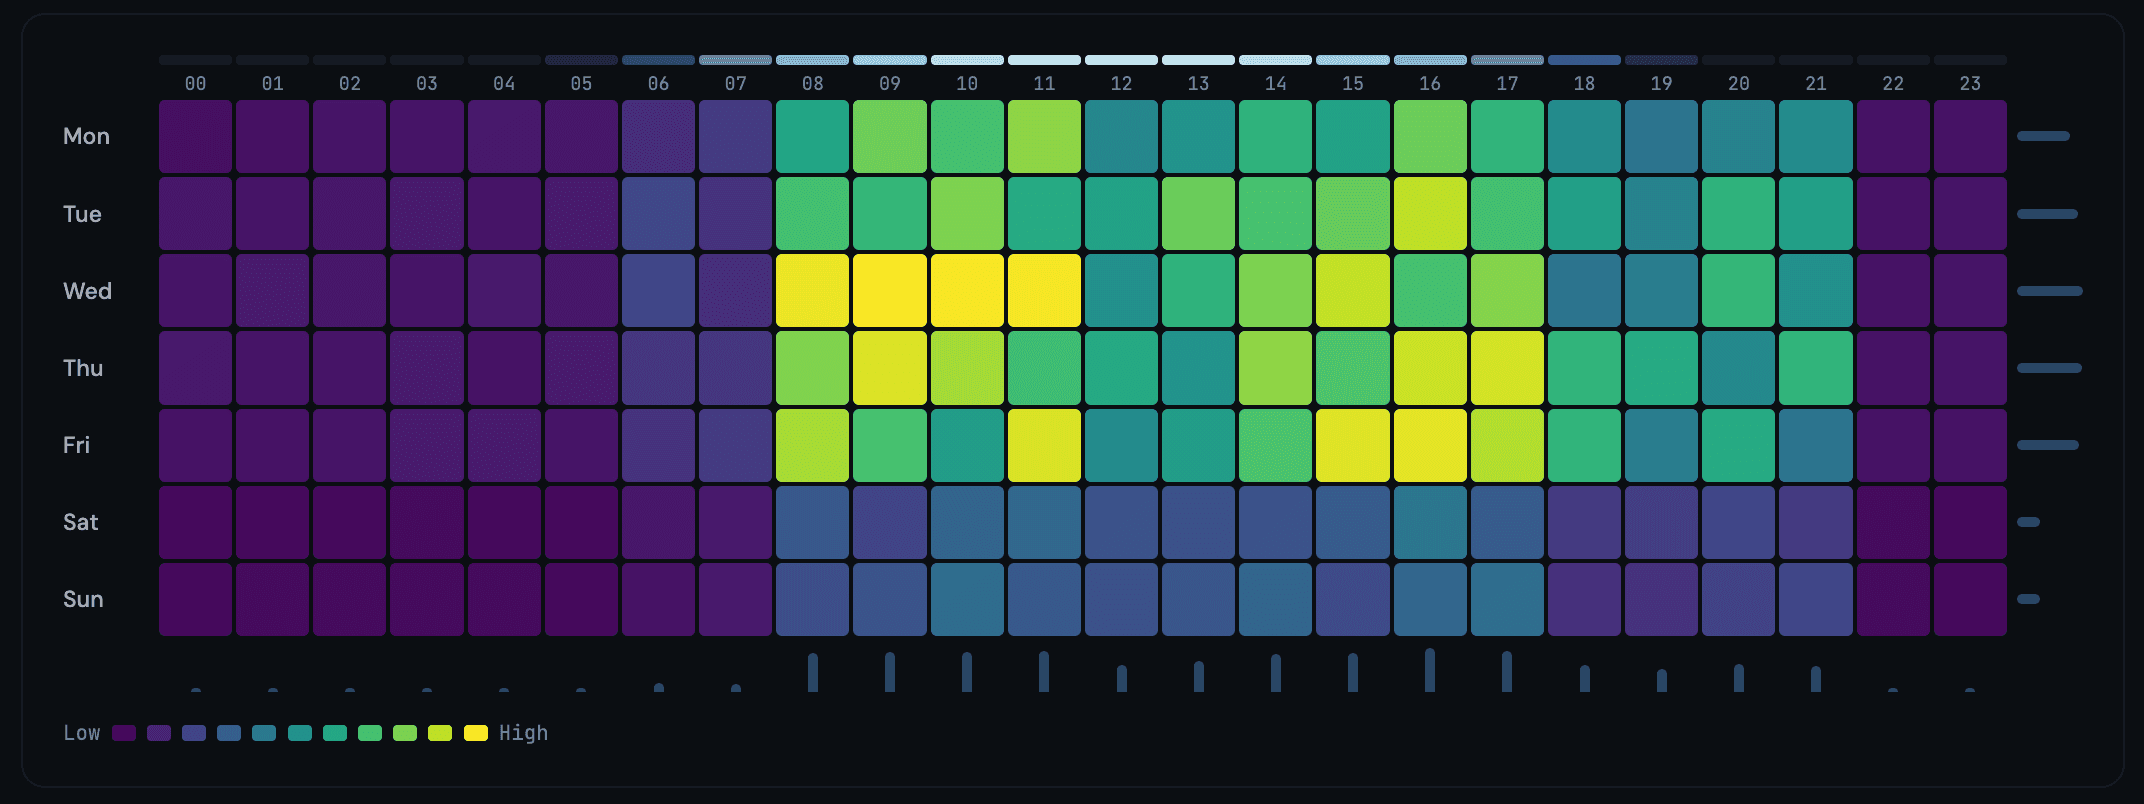Viewport: 2144px width, 804px height.
Task: Click the top intensity strip above hour 11
Action: (1044, 60)
